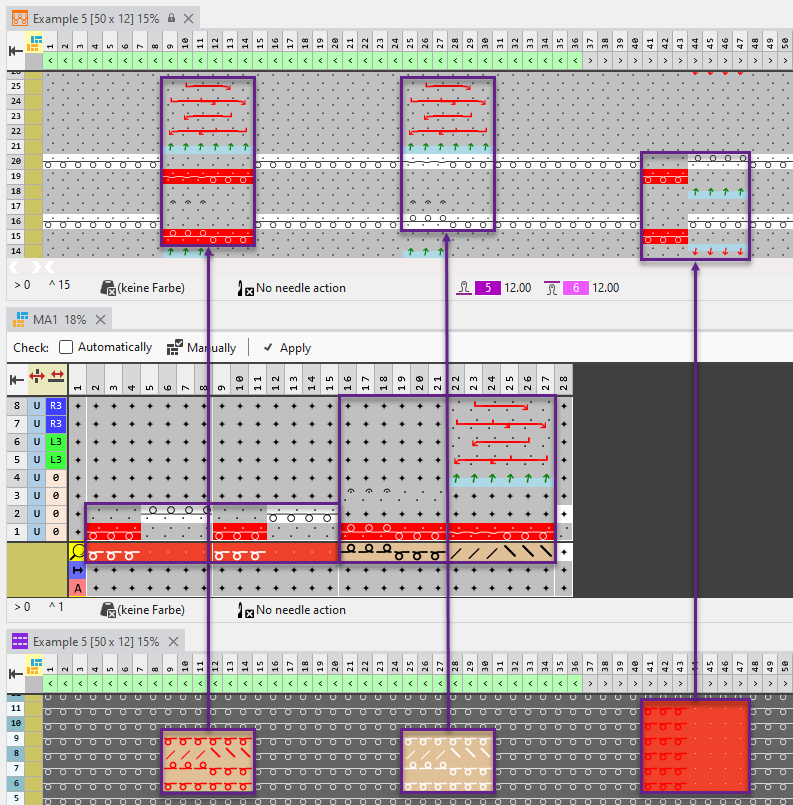Click the horizontal red arrow icon in MA1 header
This screenshot has height=805, width=793.
[x=56, y=377]
